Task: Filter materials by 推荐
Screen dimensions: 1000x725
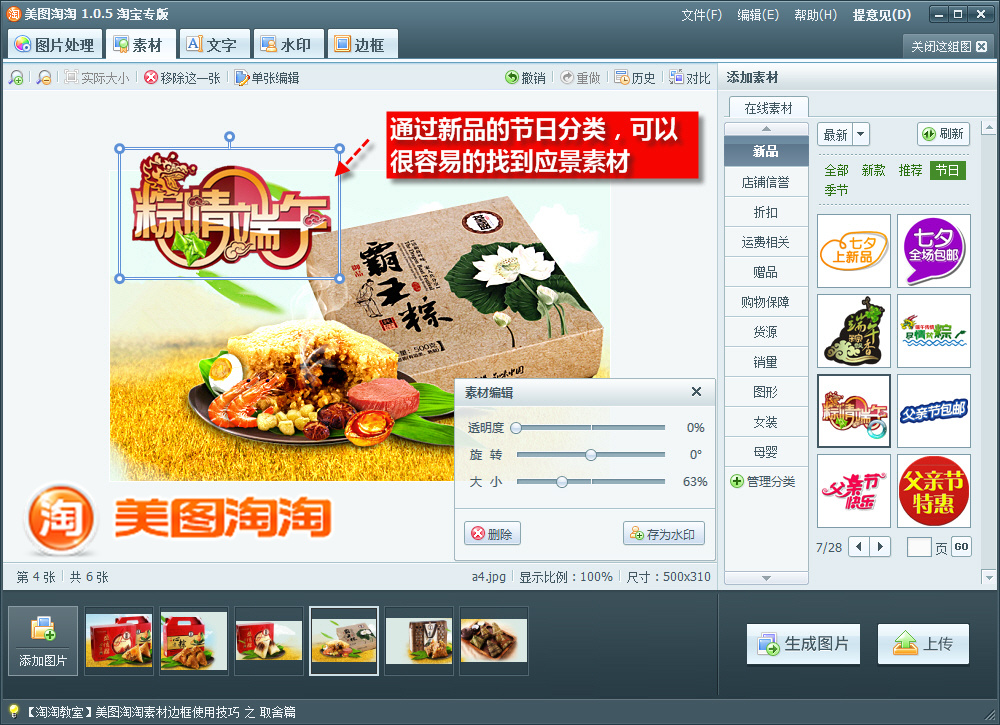Action: tap(910, 170)
